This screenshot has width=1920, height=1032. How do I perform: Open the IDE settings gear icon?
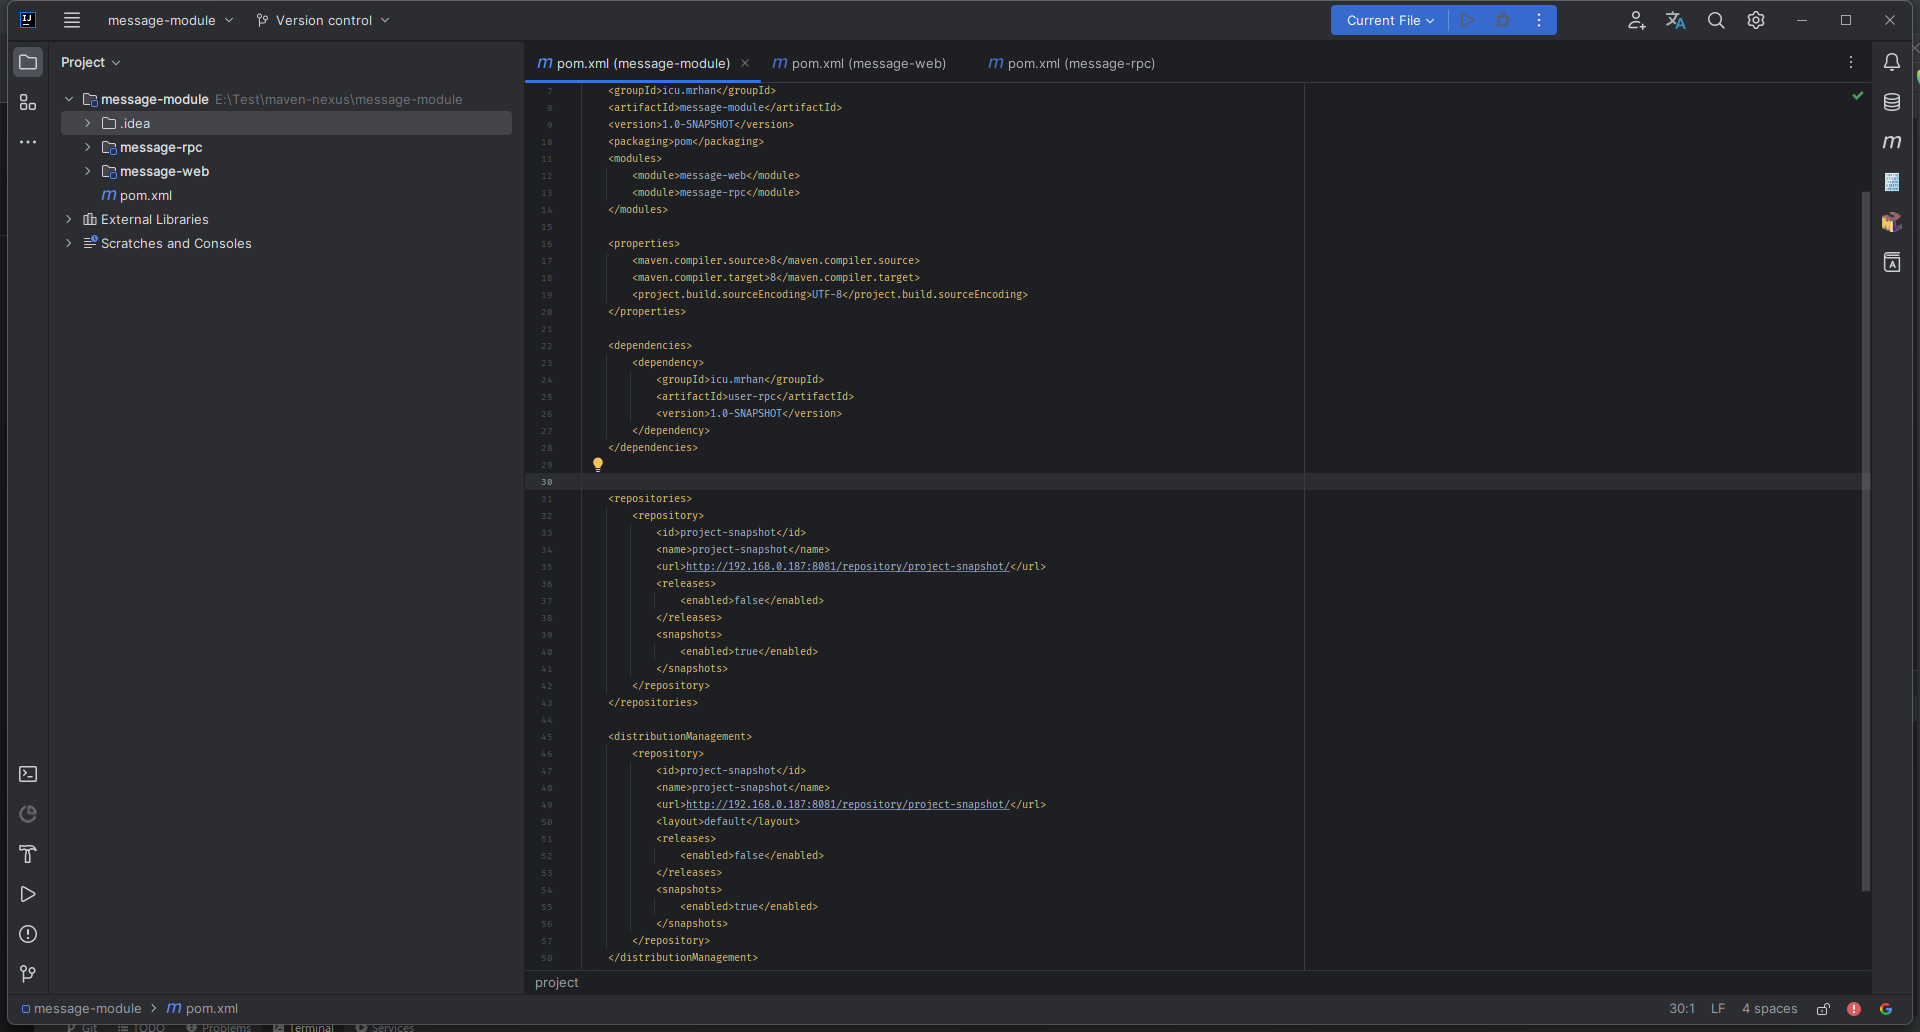click(1756, 20)
